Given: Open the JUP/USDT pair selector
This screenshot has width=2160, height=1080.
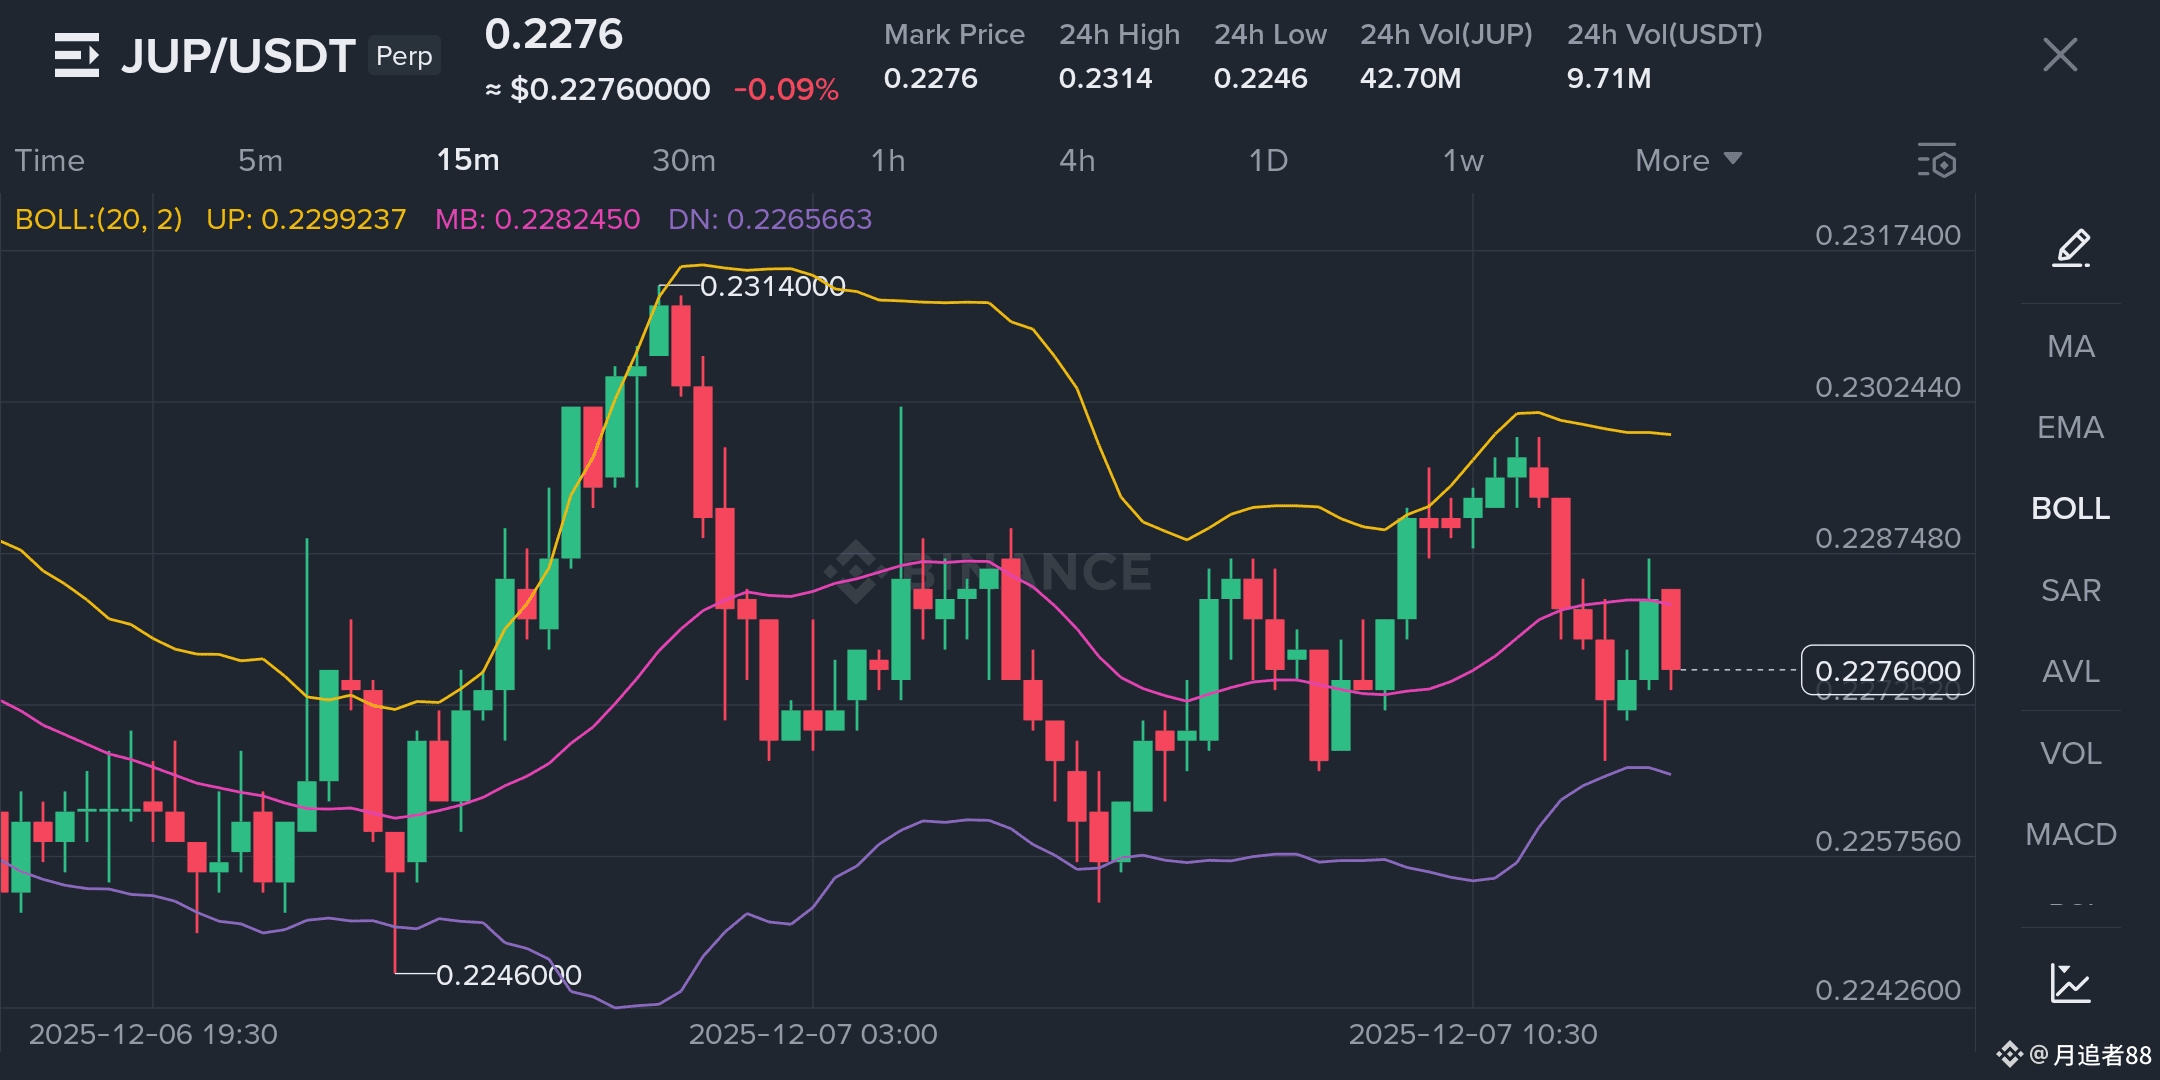Looking at the screenshot, I should point(238,55).
